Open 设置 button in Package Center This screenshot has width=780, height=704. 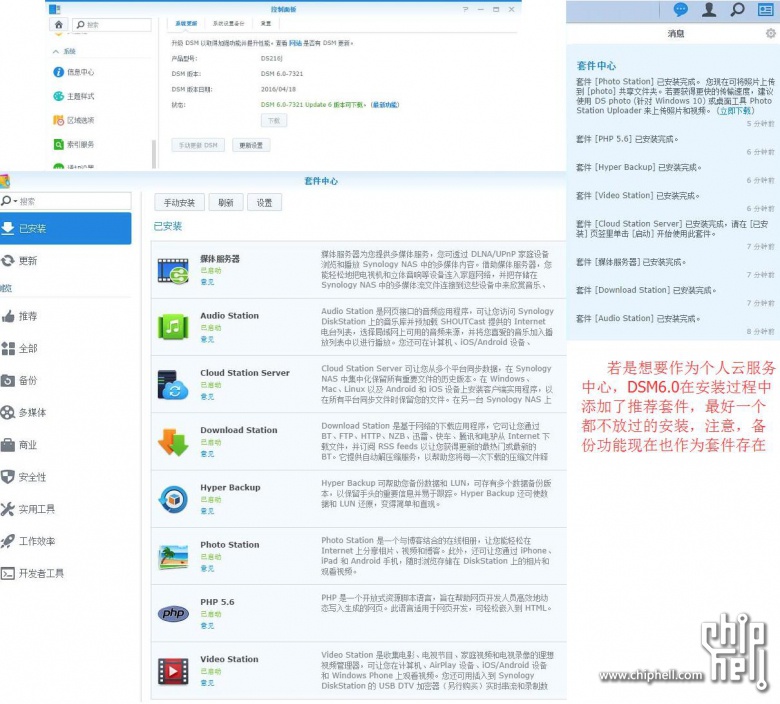(x=265, y=202)
